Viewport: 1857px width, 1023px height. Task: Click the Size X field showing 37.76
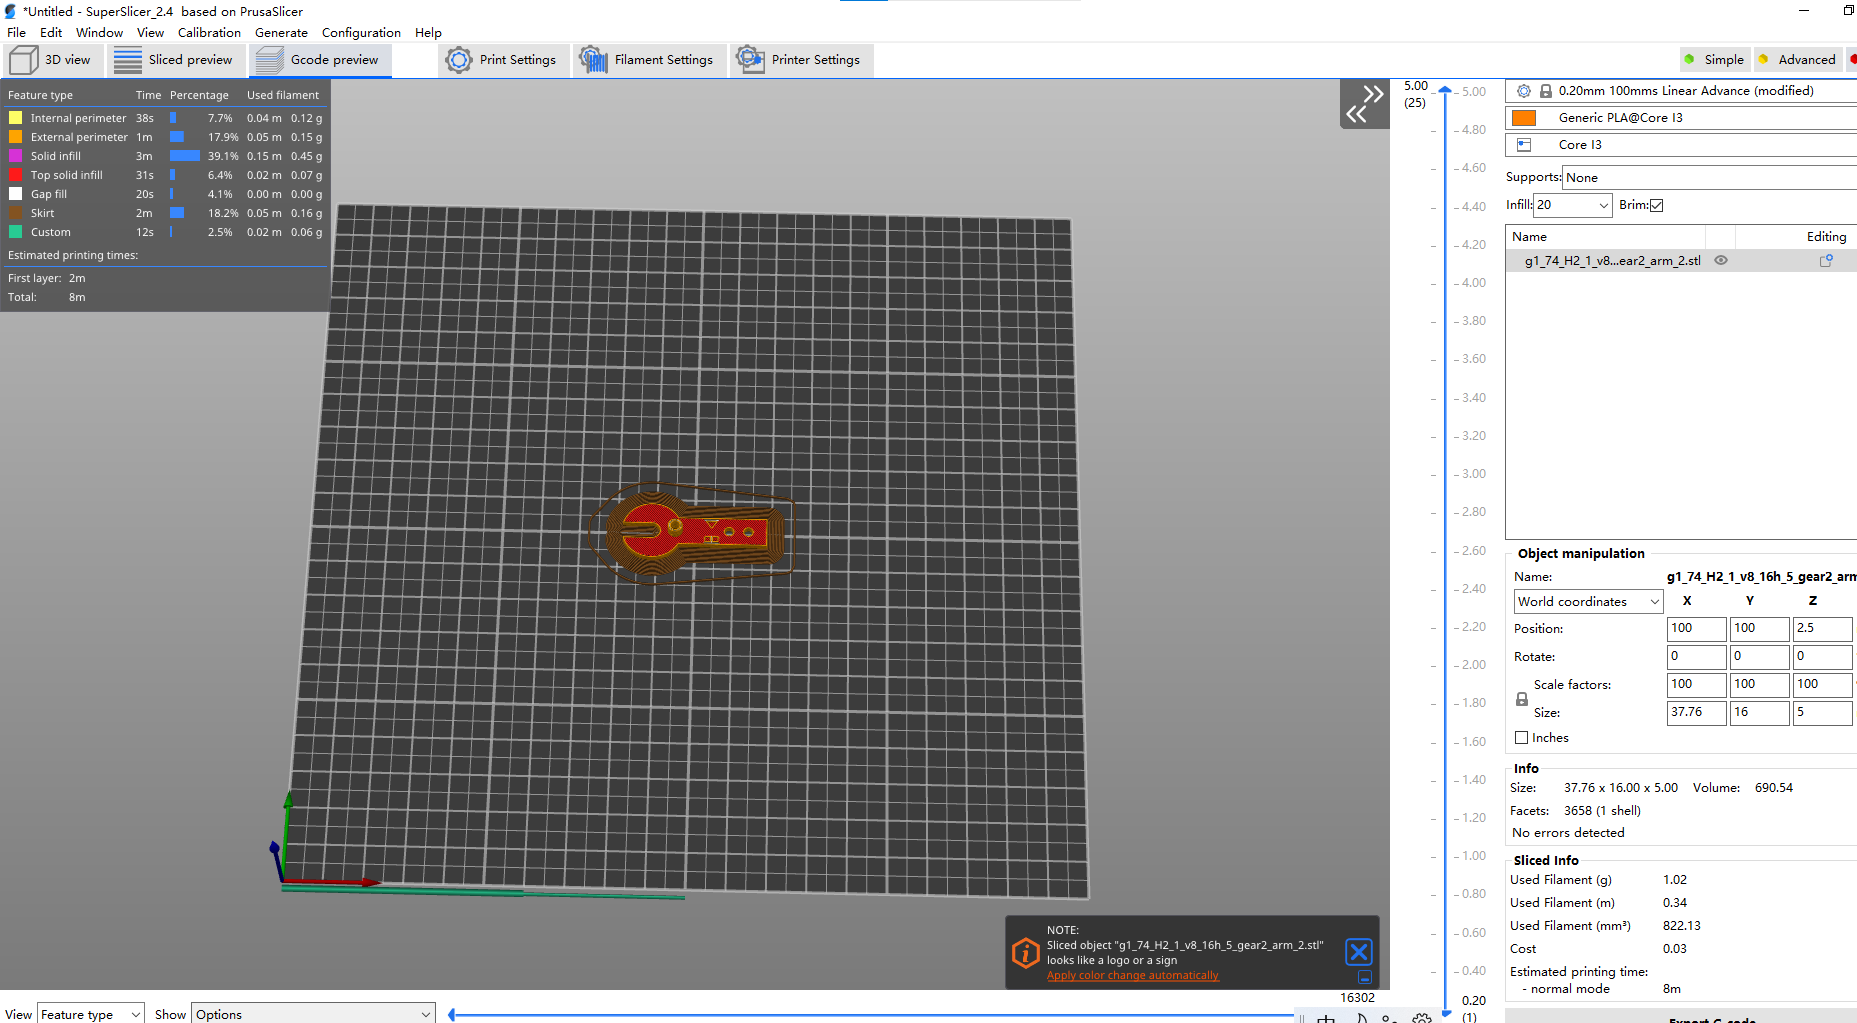click(1696, 713)
